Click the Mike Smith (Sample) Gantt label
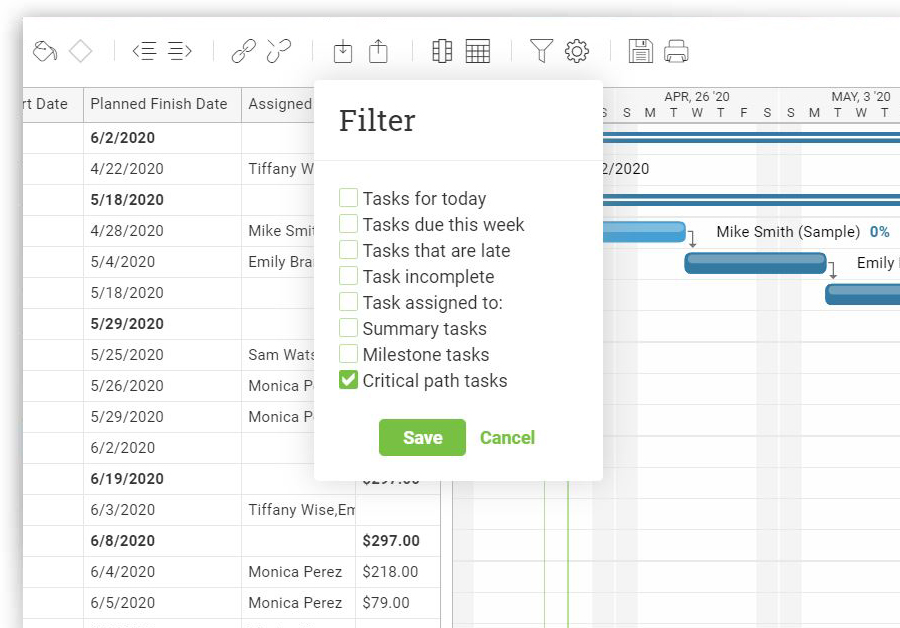Screen dimensions: 900x628 coord(788,231)
